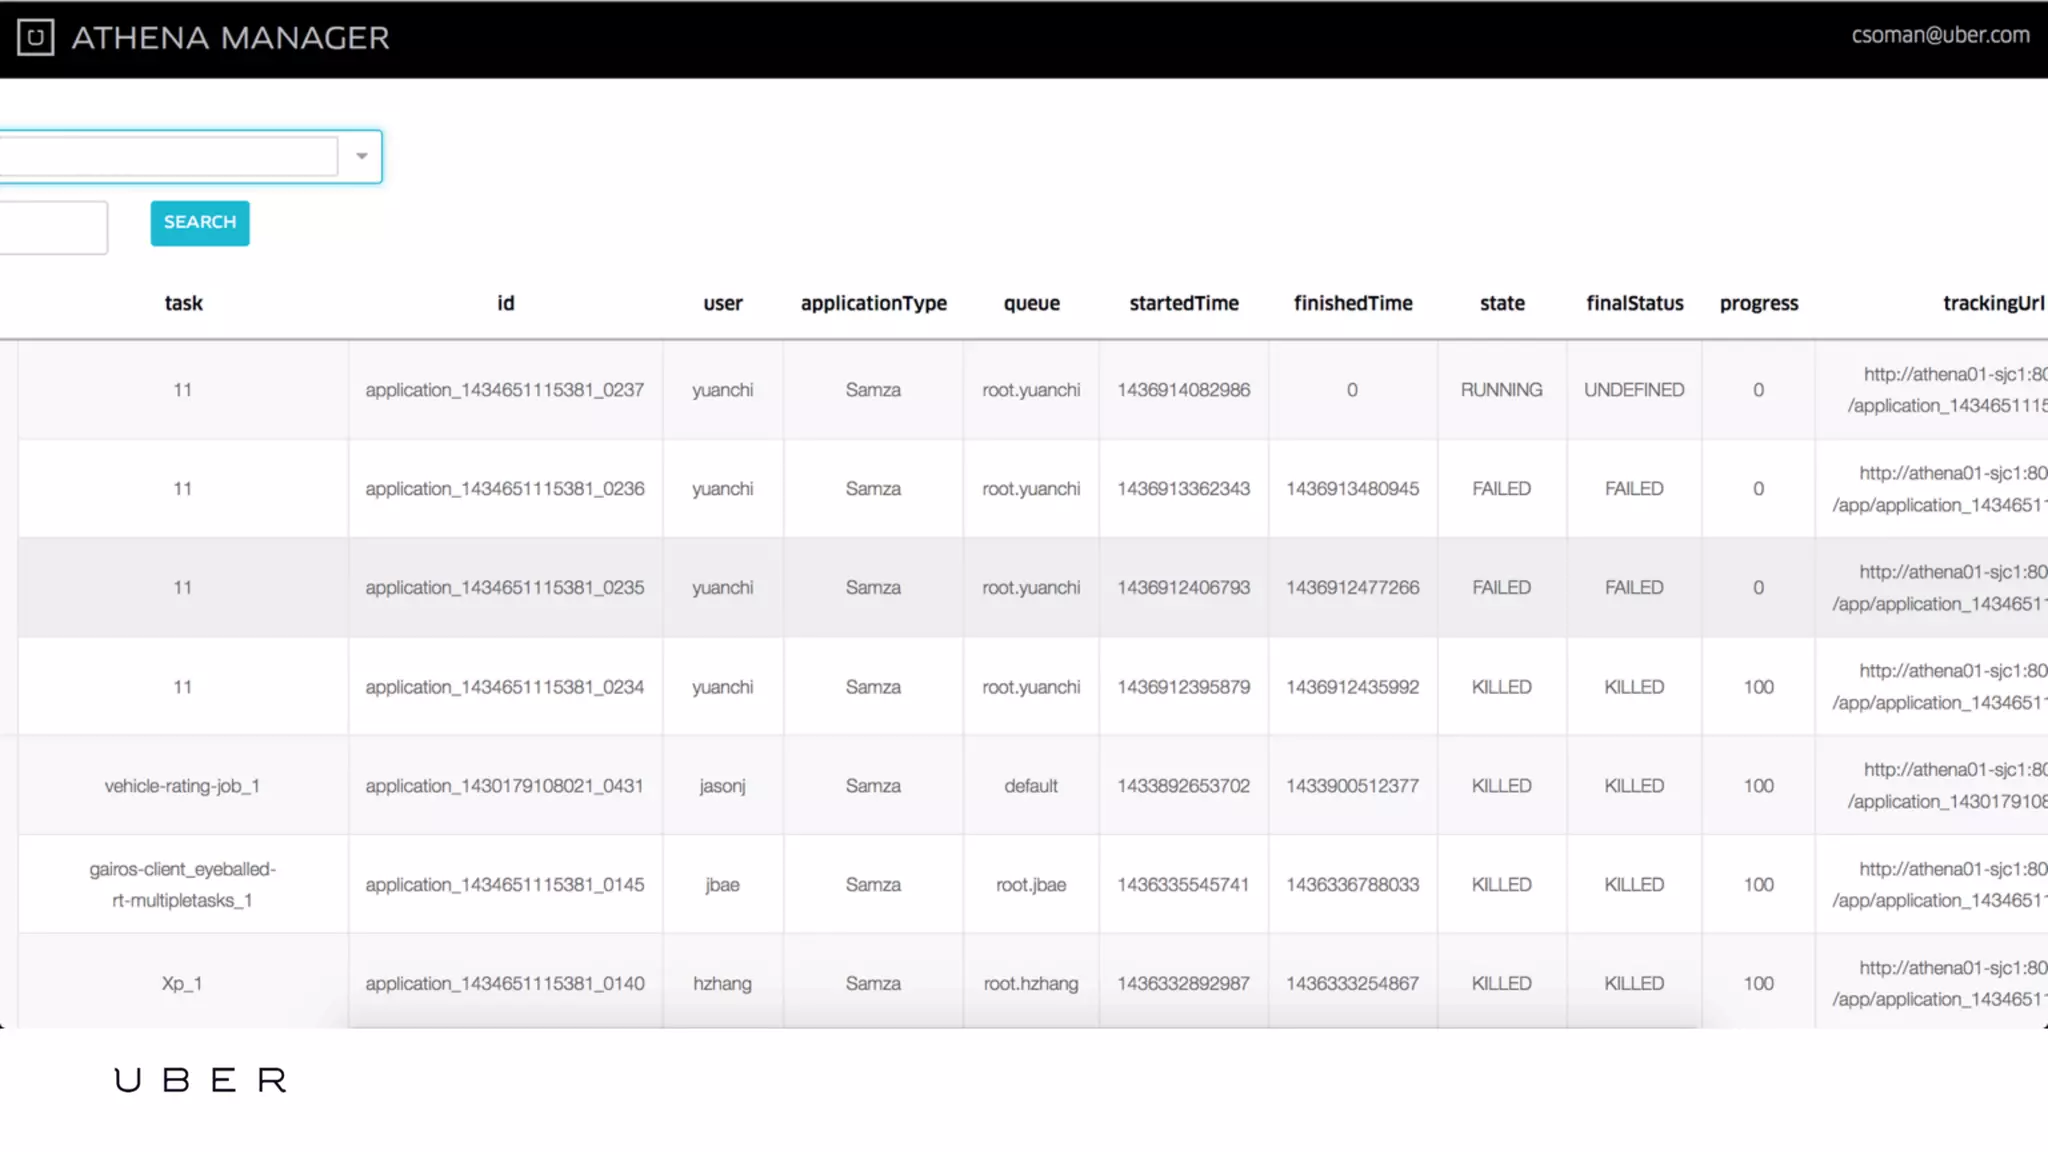Click the progress column header
Screen dimensions: 2048x1152
point(1758,303)
